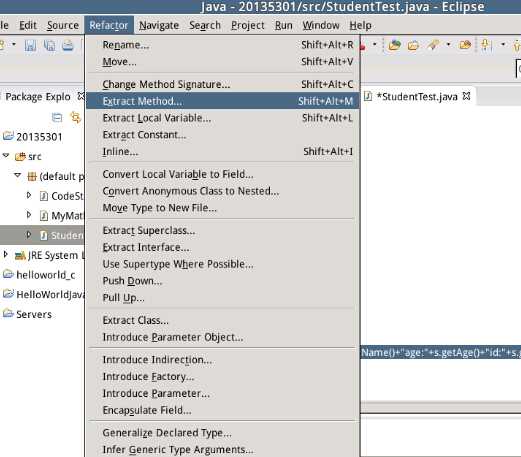Screen dimensions: 521x457
Task: Open the dropdown arrow after the pin icon
Action: (503, 44)
